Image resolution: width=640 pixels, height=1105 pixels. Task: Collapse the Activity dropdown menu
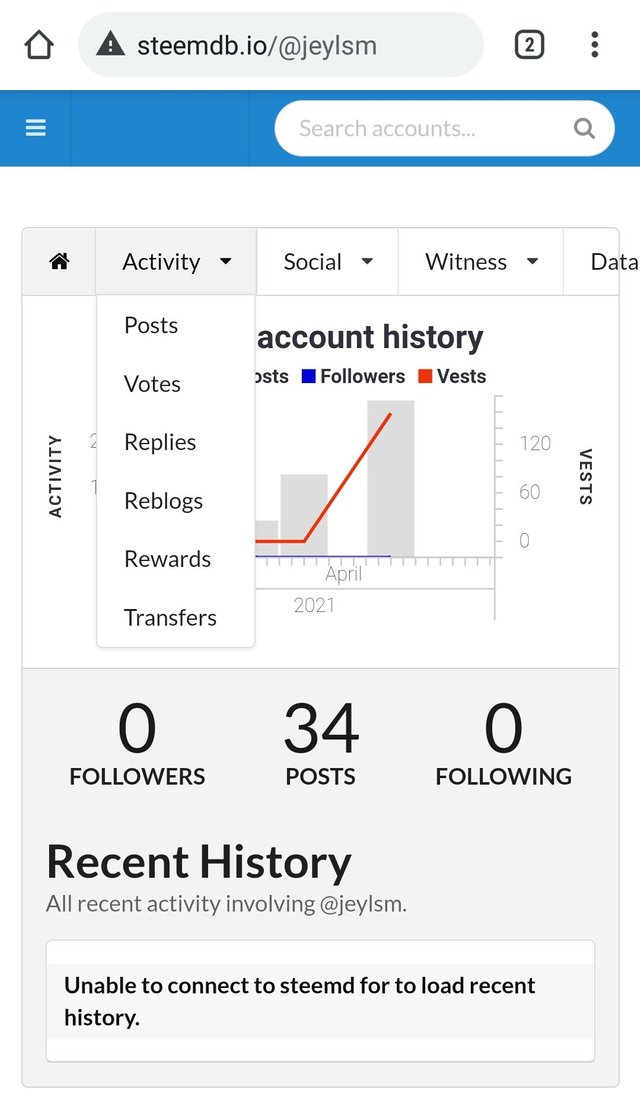(176, 261)
